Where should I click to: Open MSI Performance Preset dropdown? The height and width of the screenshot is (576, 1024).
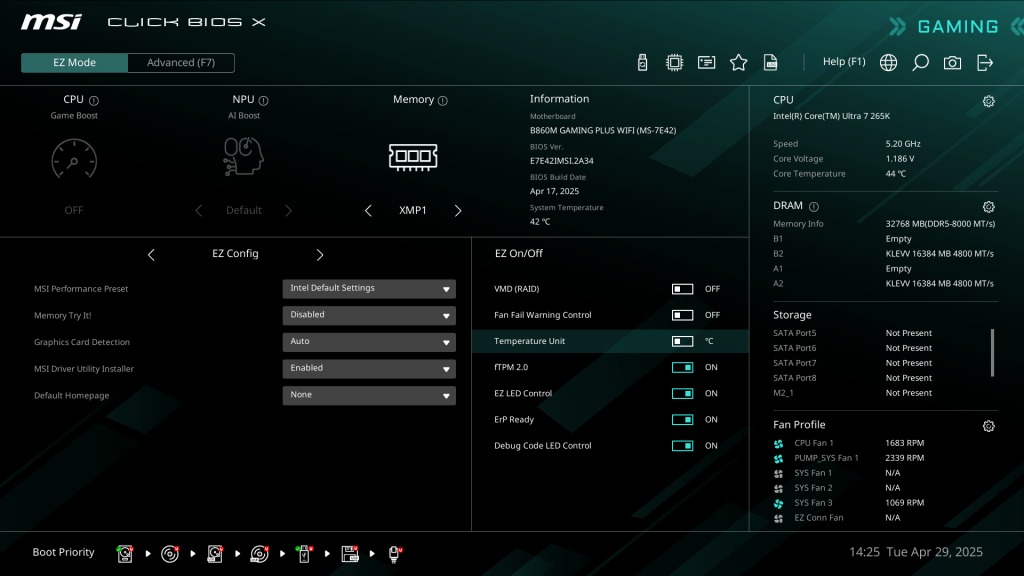[x=369, y=289]
